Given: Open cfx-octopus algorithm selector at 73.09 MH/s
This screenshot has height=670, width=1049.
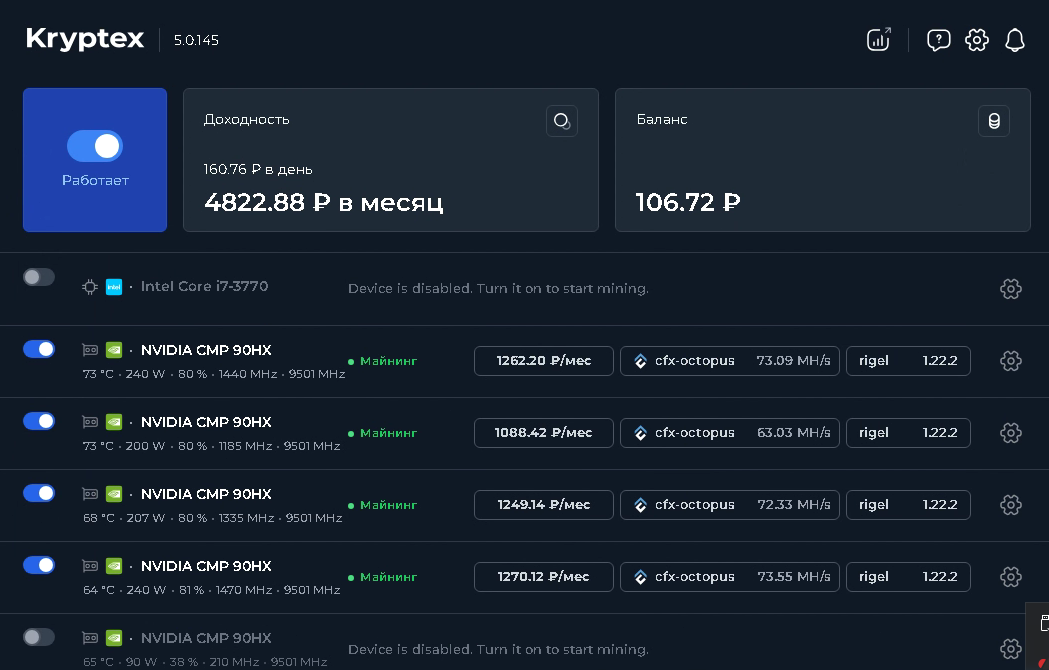Looking at the screenshot, I should click(x=729, y=361).
